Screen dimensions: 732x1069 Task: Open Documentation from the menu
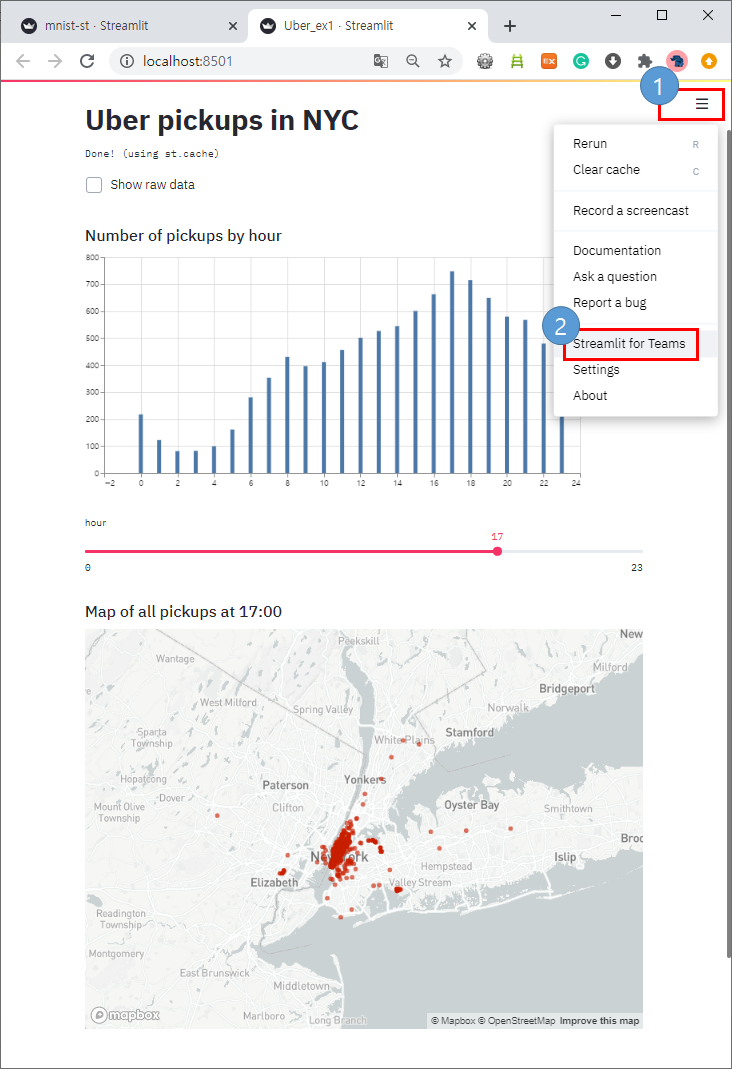click(636, 250)
